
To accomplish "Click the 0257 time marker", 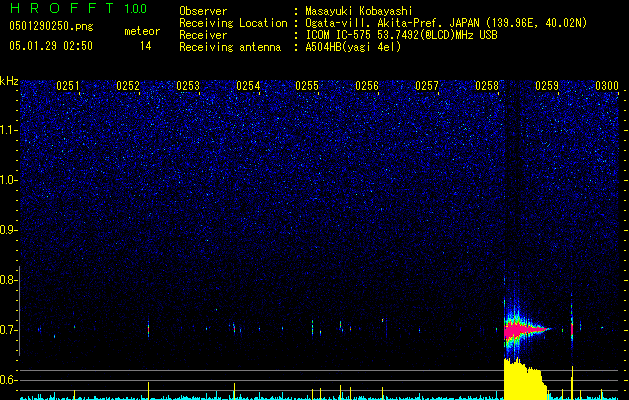I will 427,86.
